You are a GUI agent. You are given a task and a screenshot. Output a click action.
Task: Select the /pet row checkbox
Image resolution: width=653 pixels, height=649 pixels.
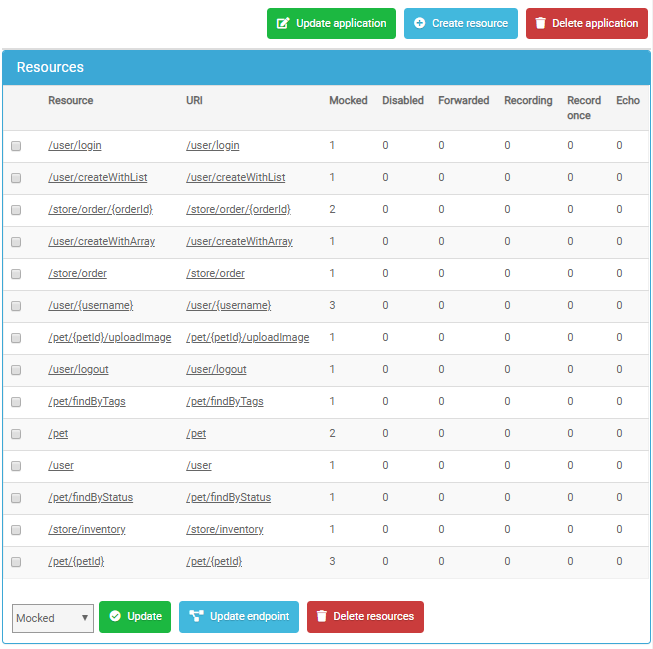click(16, 434)
